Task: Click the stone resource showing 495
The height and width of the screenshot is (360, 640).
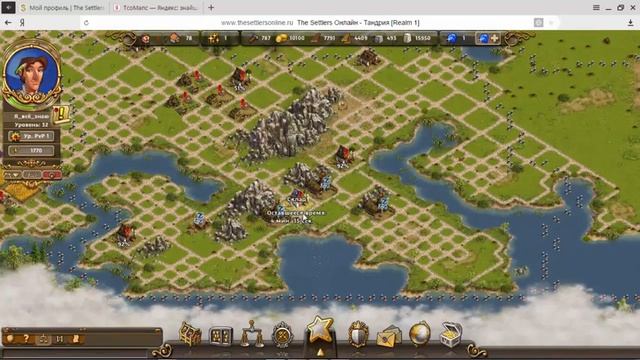Action: (386, 38)
